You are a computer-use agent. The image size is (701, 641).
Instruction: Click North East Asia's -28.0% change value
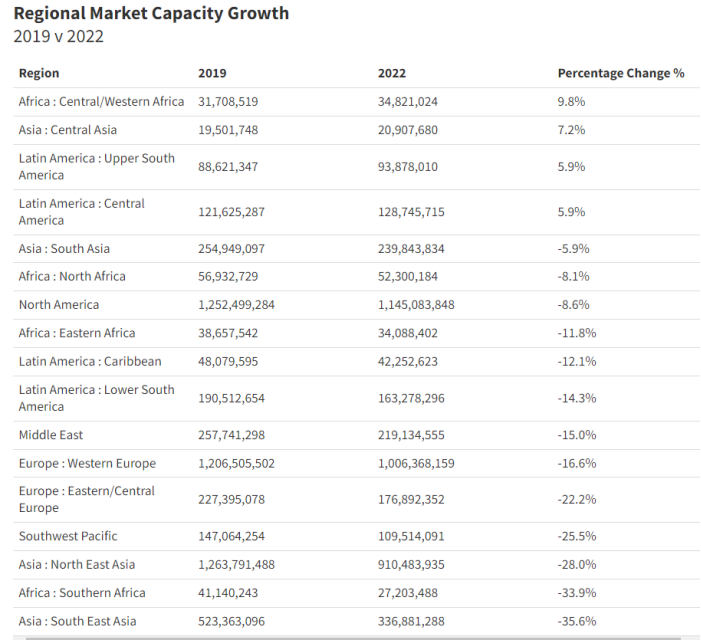pyautogui.click(x=576, y=564)
